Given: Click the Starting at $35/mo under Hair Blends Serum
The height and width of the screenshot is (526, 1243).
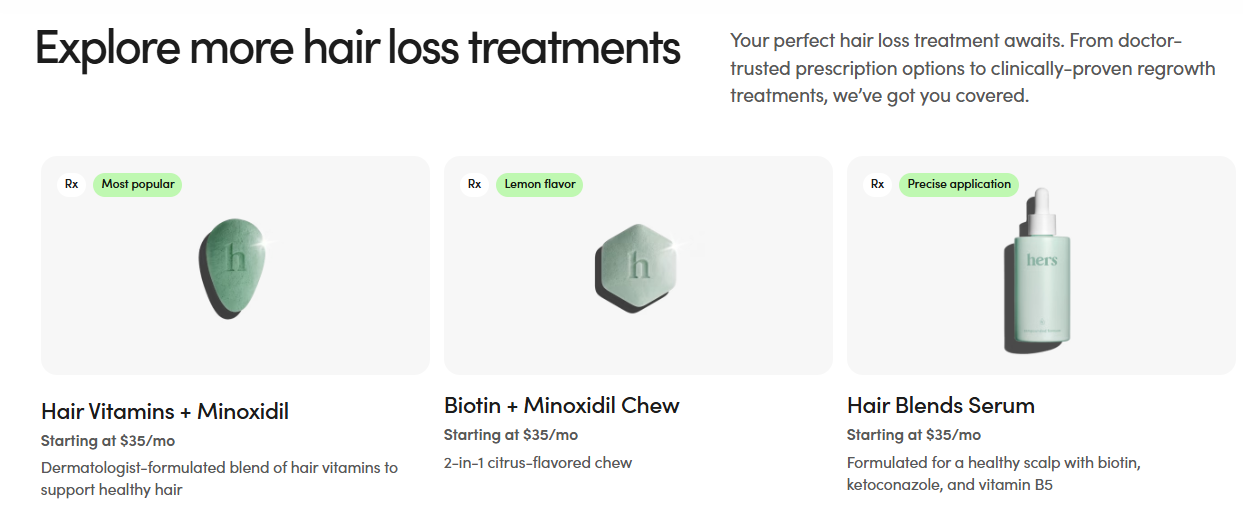Looking at the screenshot, I should [914, 434].
